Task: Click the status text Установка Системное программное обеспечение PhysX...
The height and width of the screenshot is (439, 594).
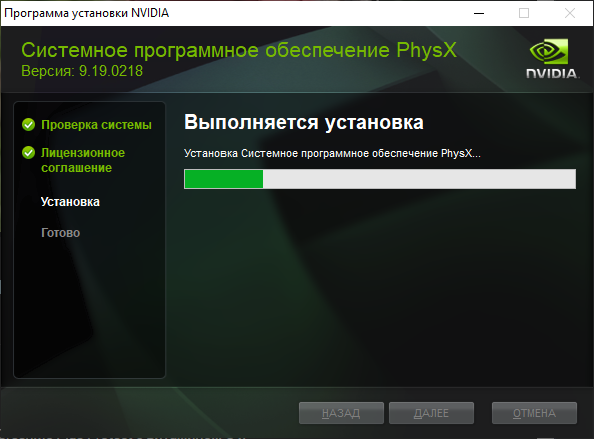Action: [332, 153]
